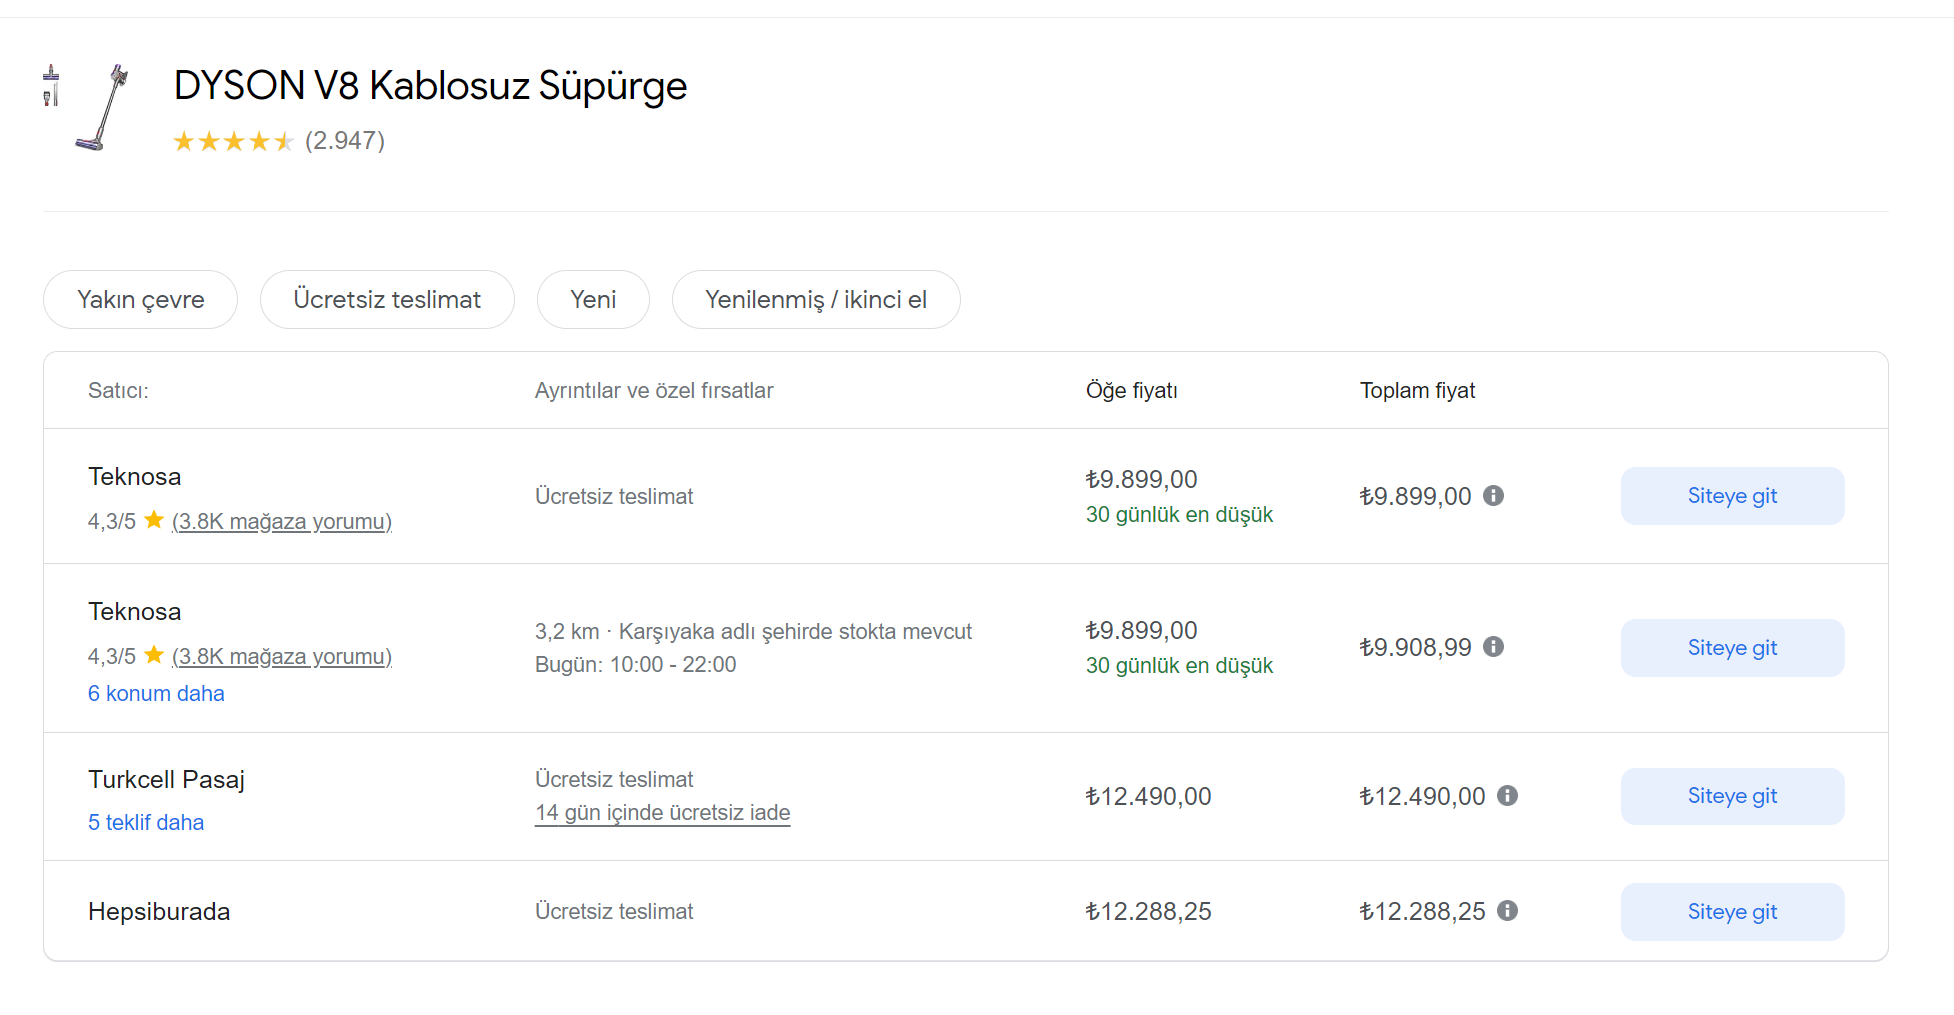Click "Siteye git" for first Teknosa offer

(x=1732, y=496)
